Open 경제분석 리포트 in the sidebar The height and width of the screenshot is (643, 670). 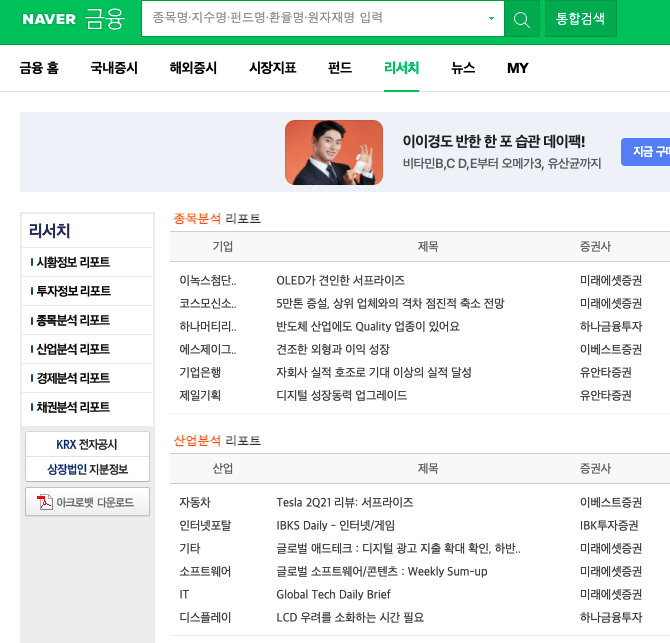[x=73, y=378]
